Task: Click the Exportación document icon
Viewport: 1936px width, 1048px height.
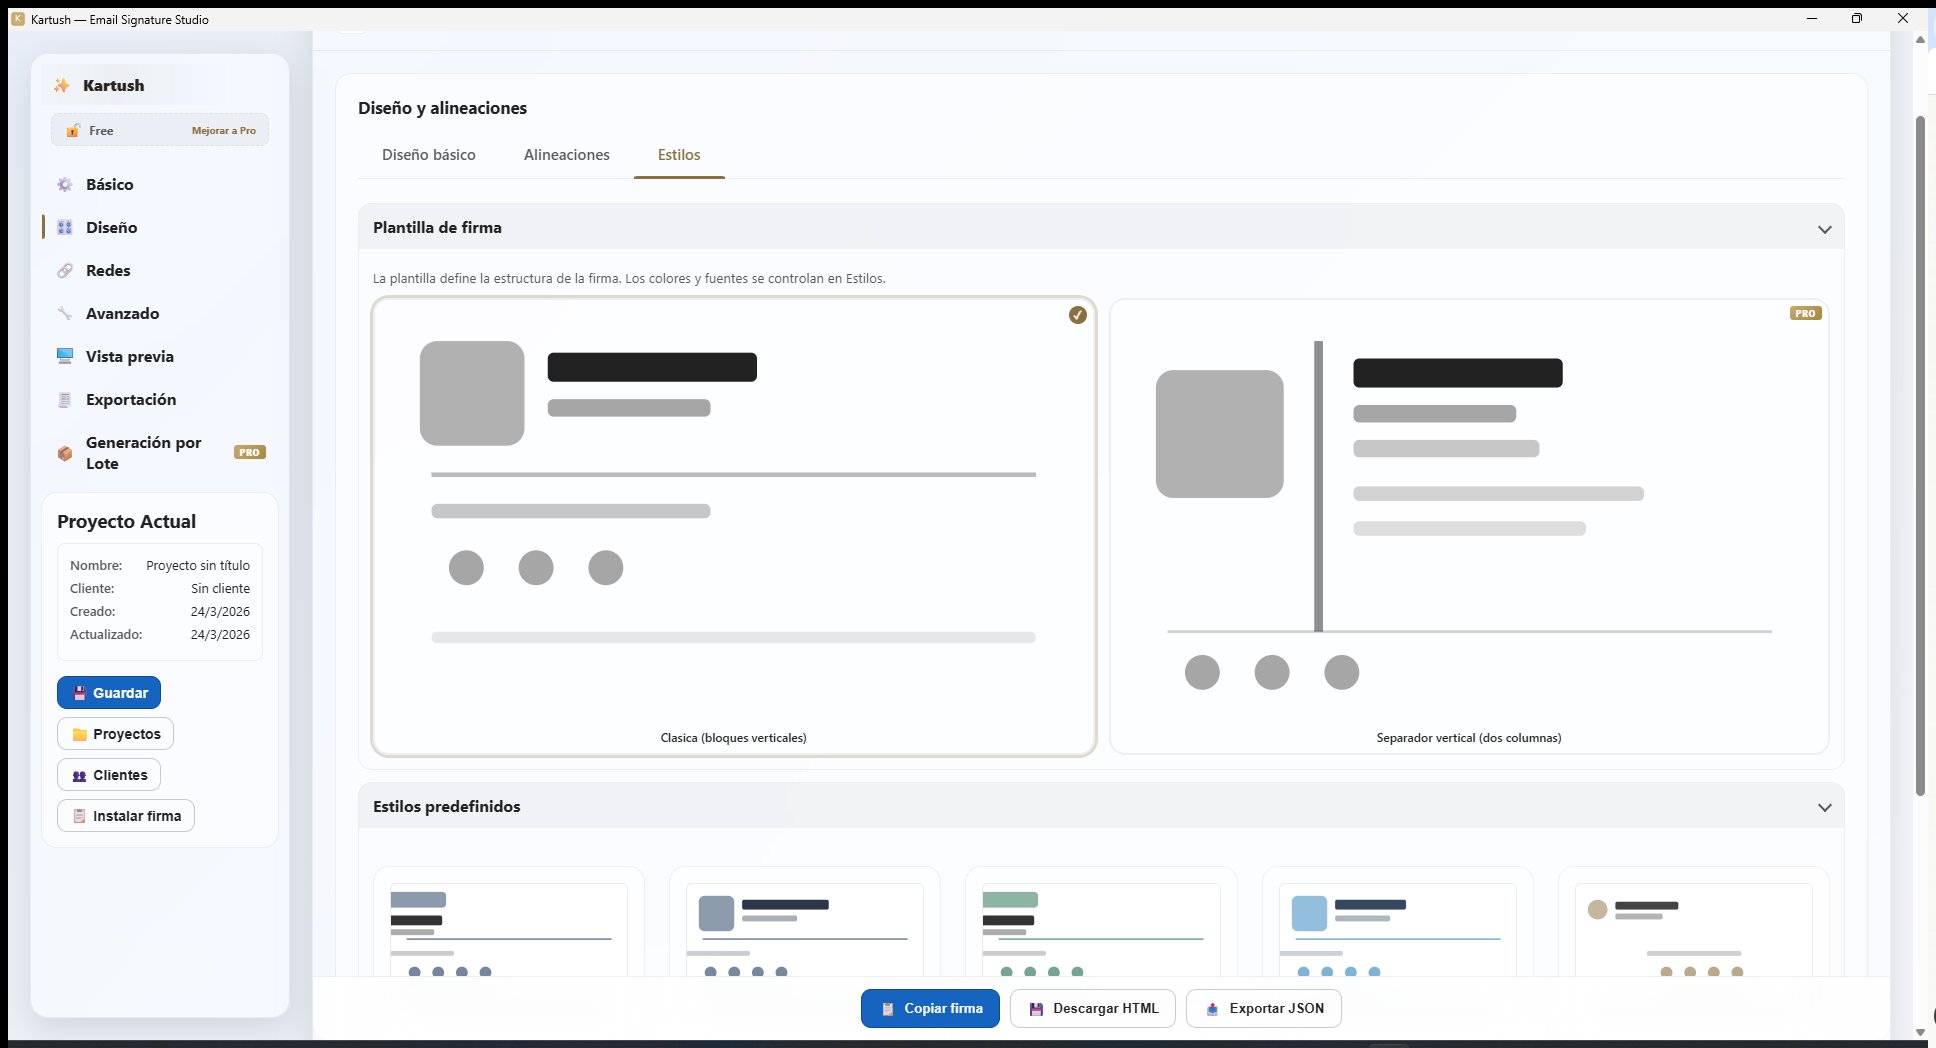Action: pos(65,400)
